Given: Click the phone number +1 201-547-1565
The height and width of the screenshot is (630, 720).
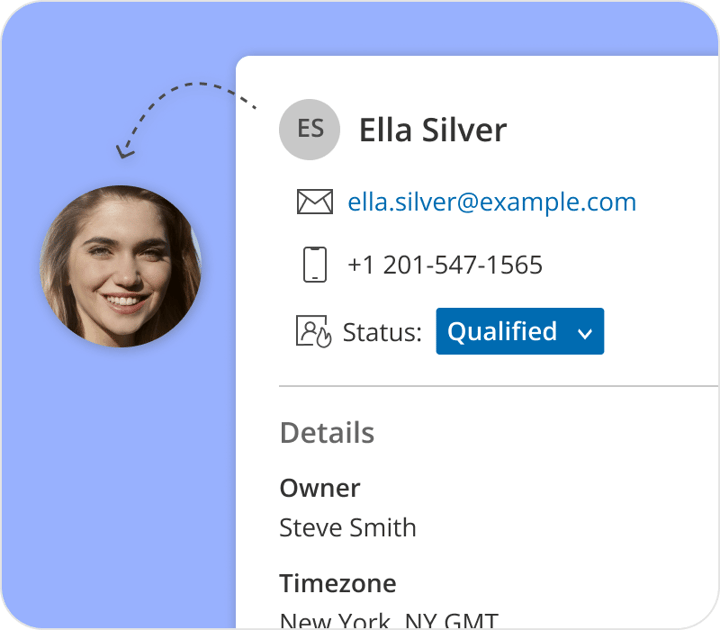Looking at the screenshot, I should (445, 265).
